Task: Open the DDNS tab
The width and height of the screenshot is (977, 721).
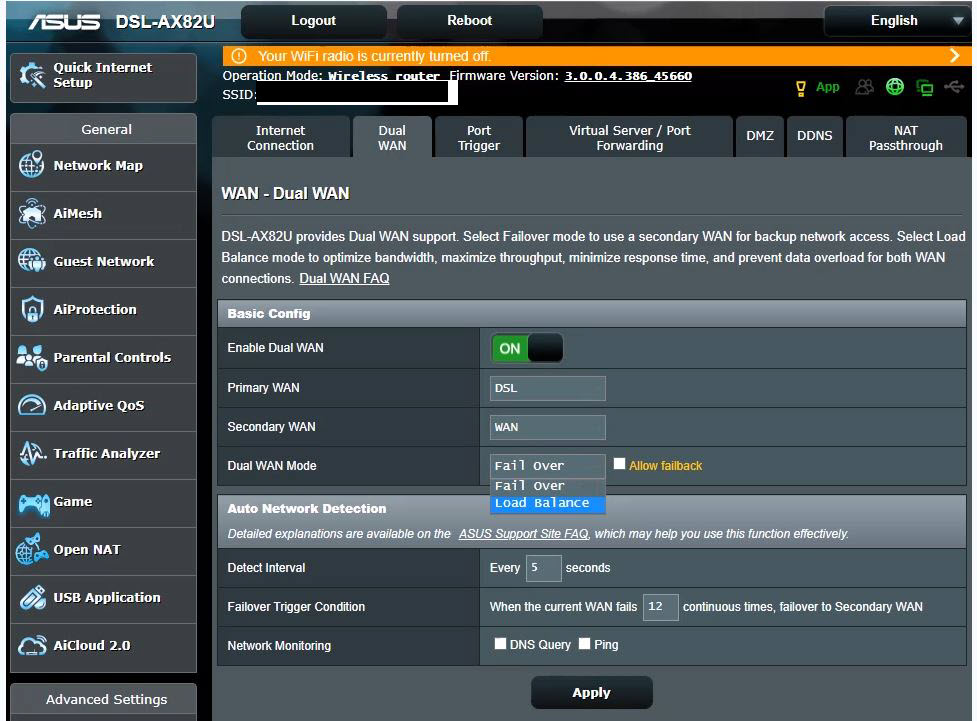Action: [814, 136]
